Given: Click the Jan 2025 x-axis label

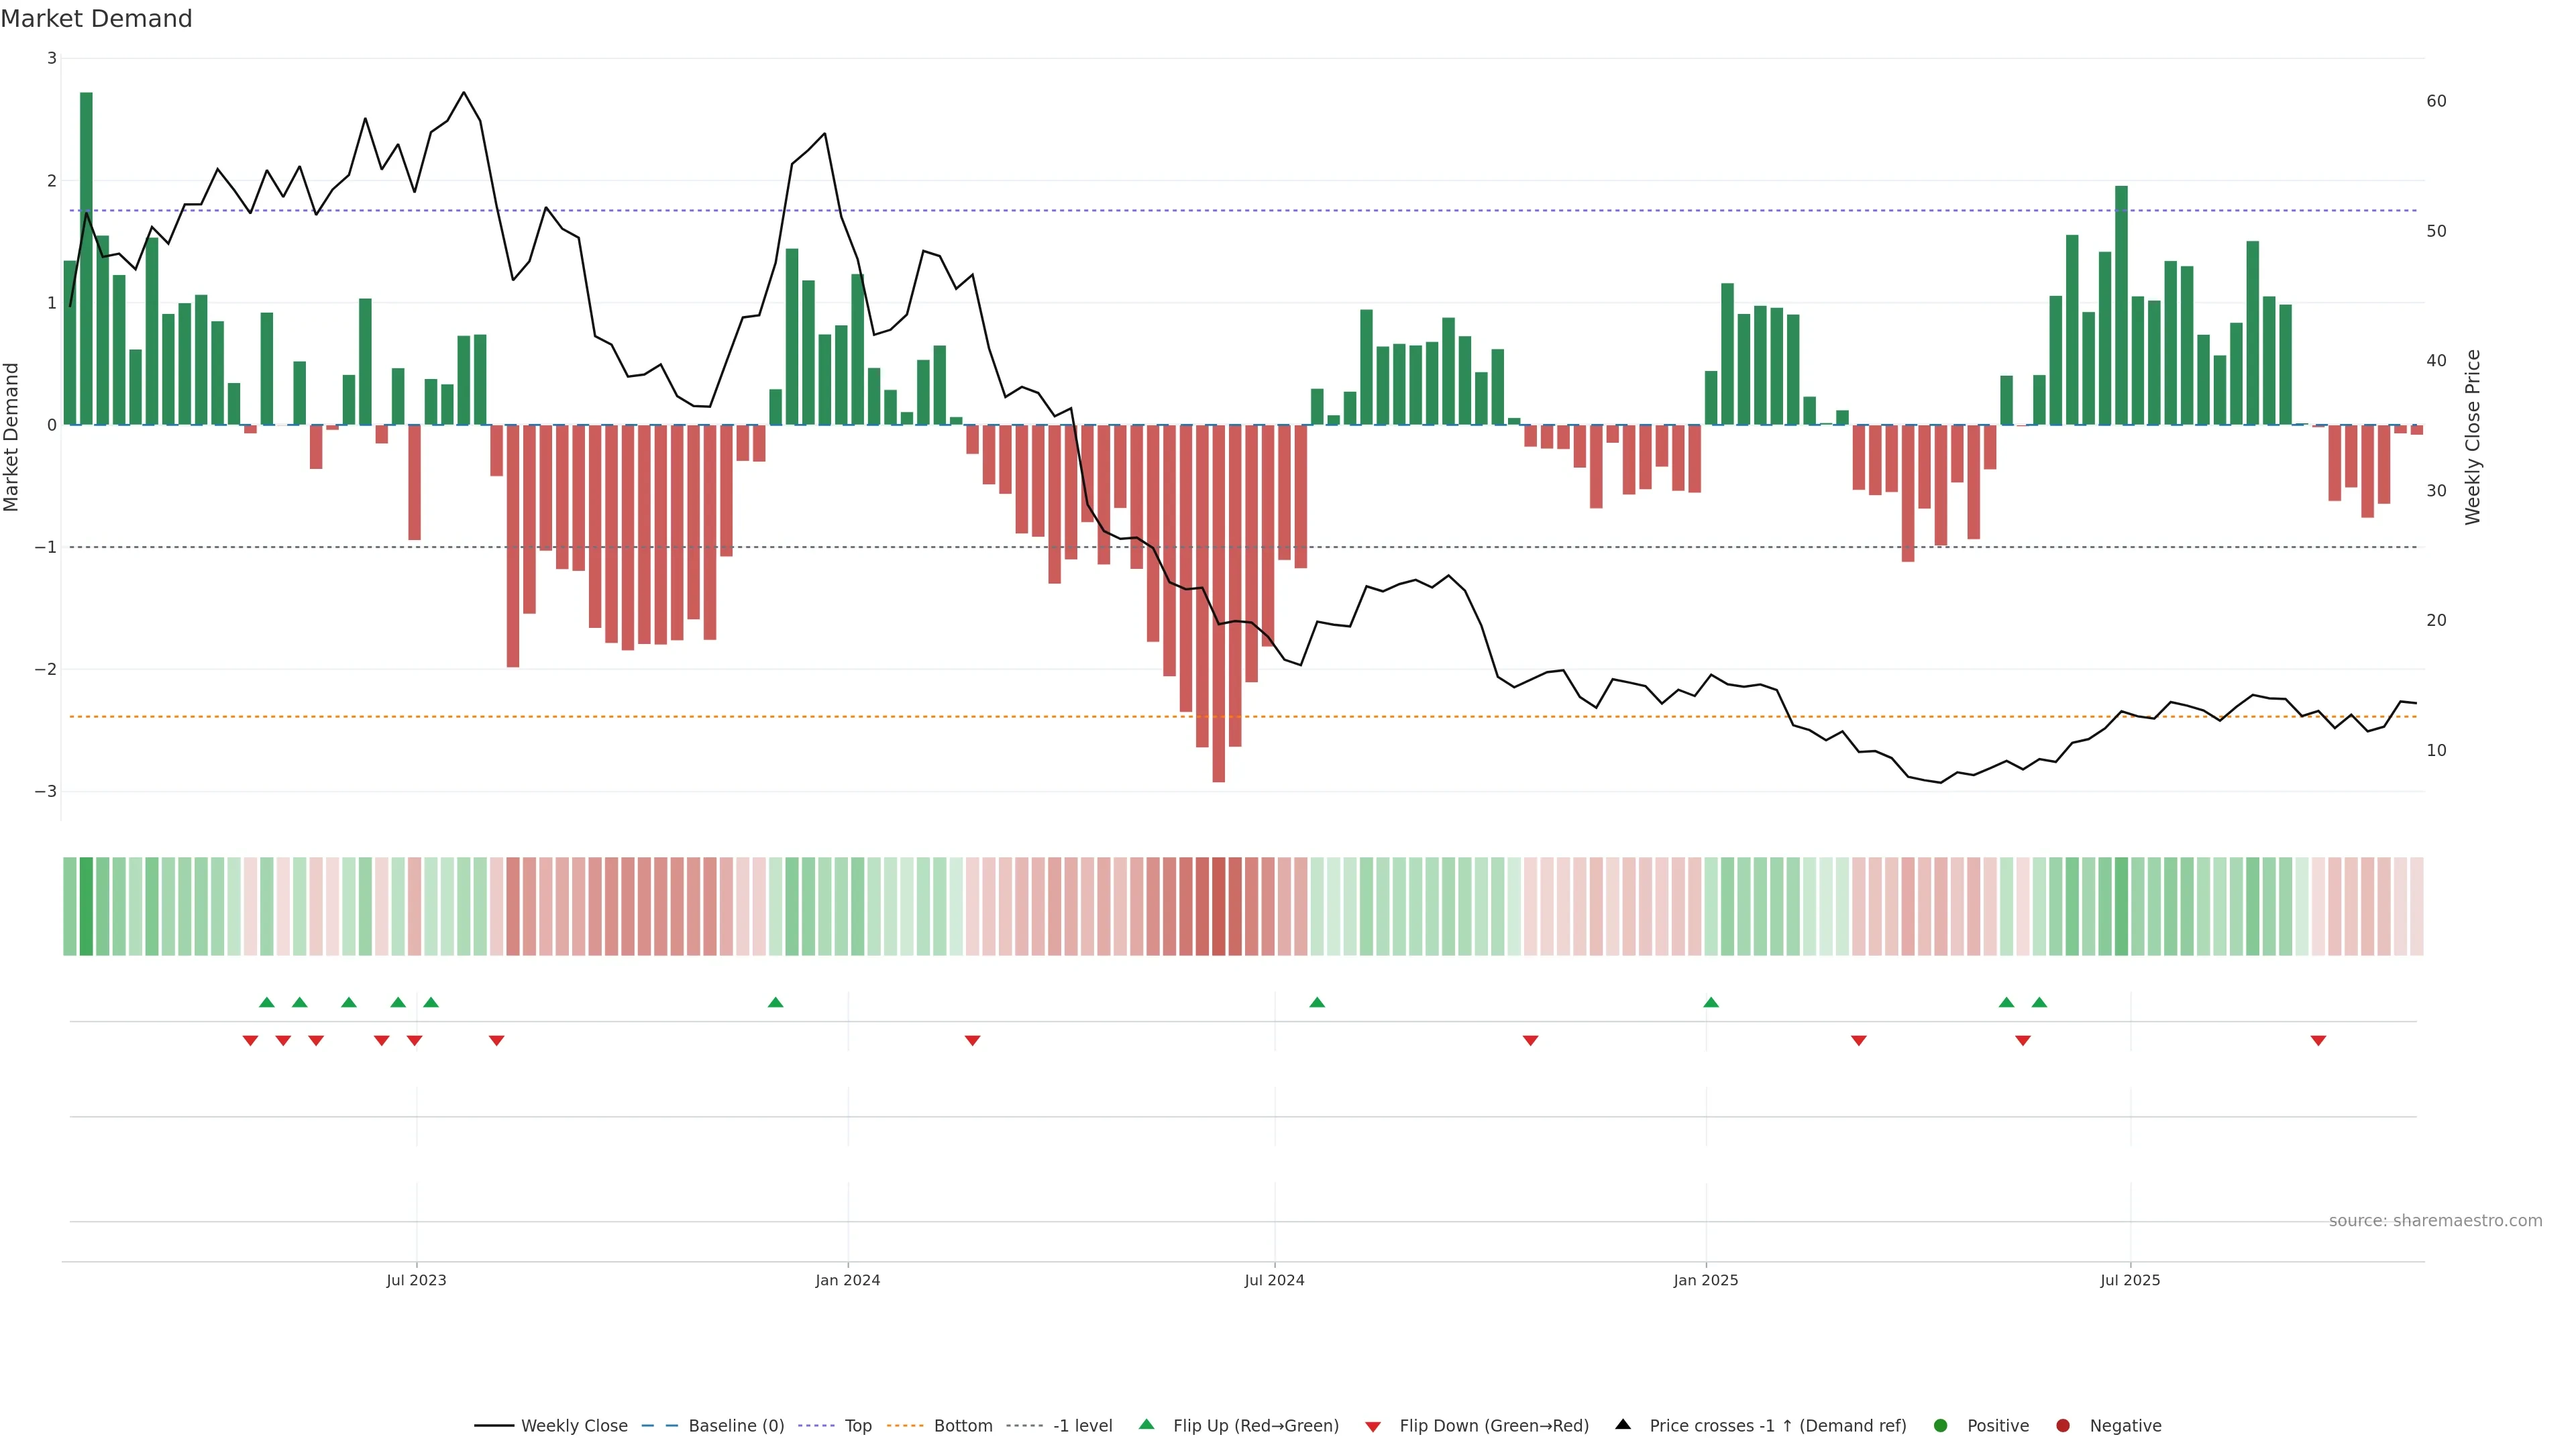Looking at the screenshot, I should 1706,1280.
